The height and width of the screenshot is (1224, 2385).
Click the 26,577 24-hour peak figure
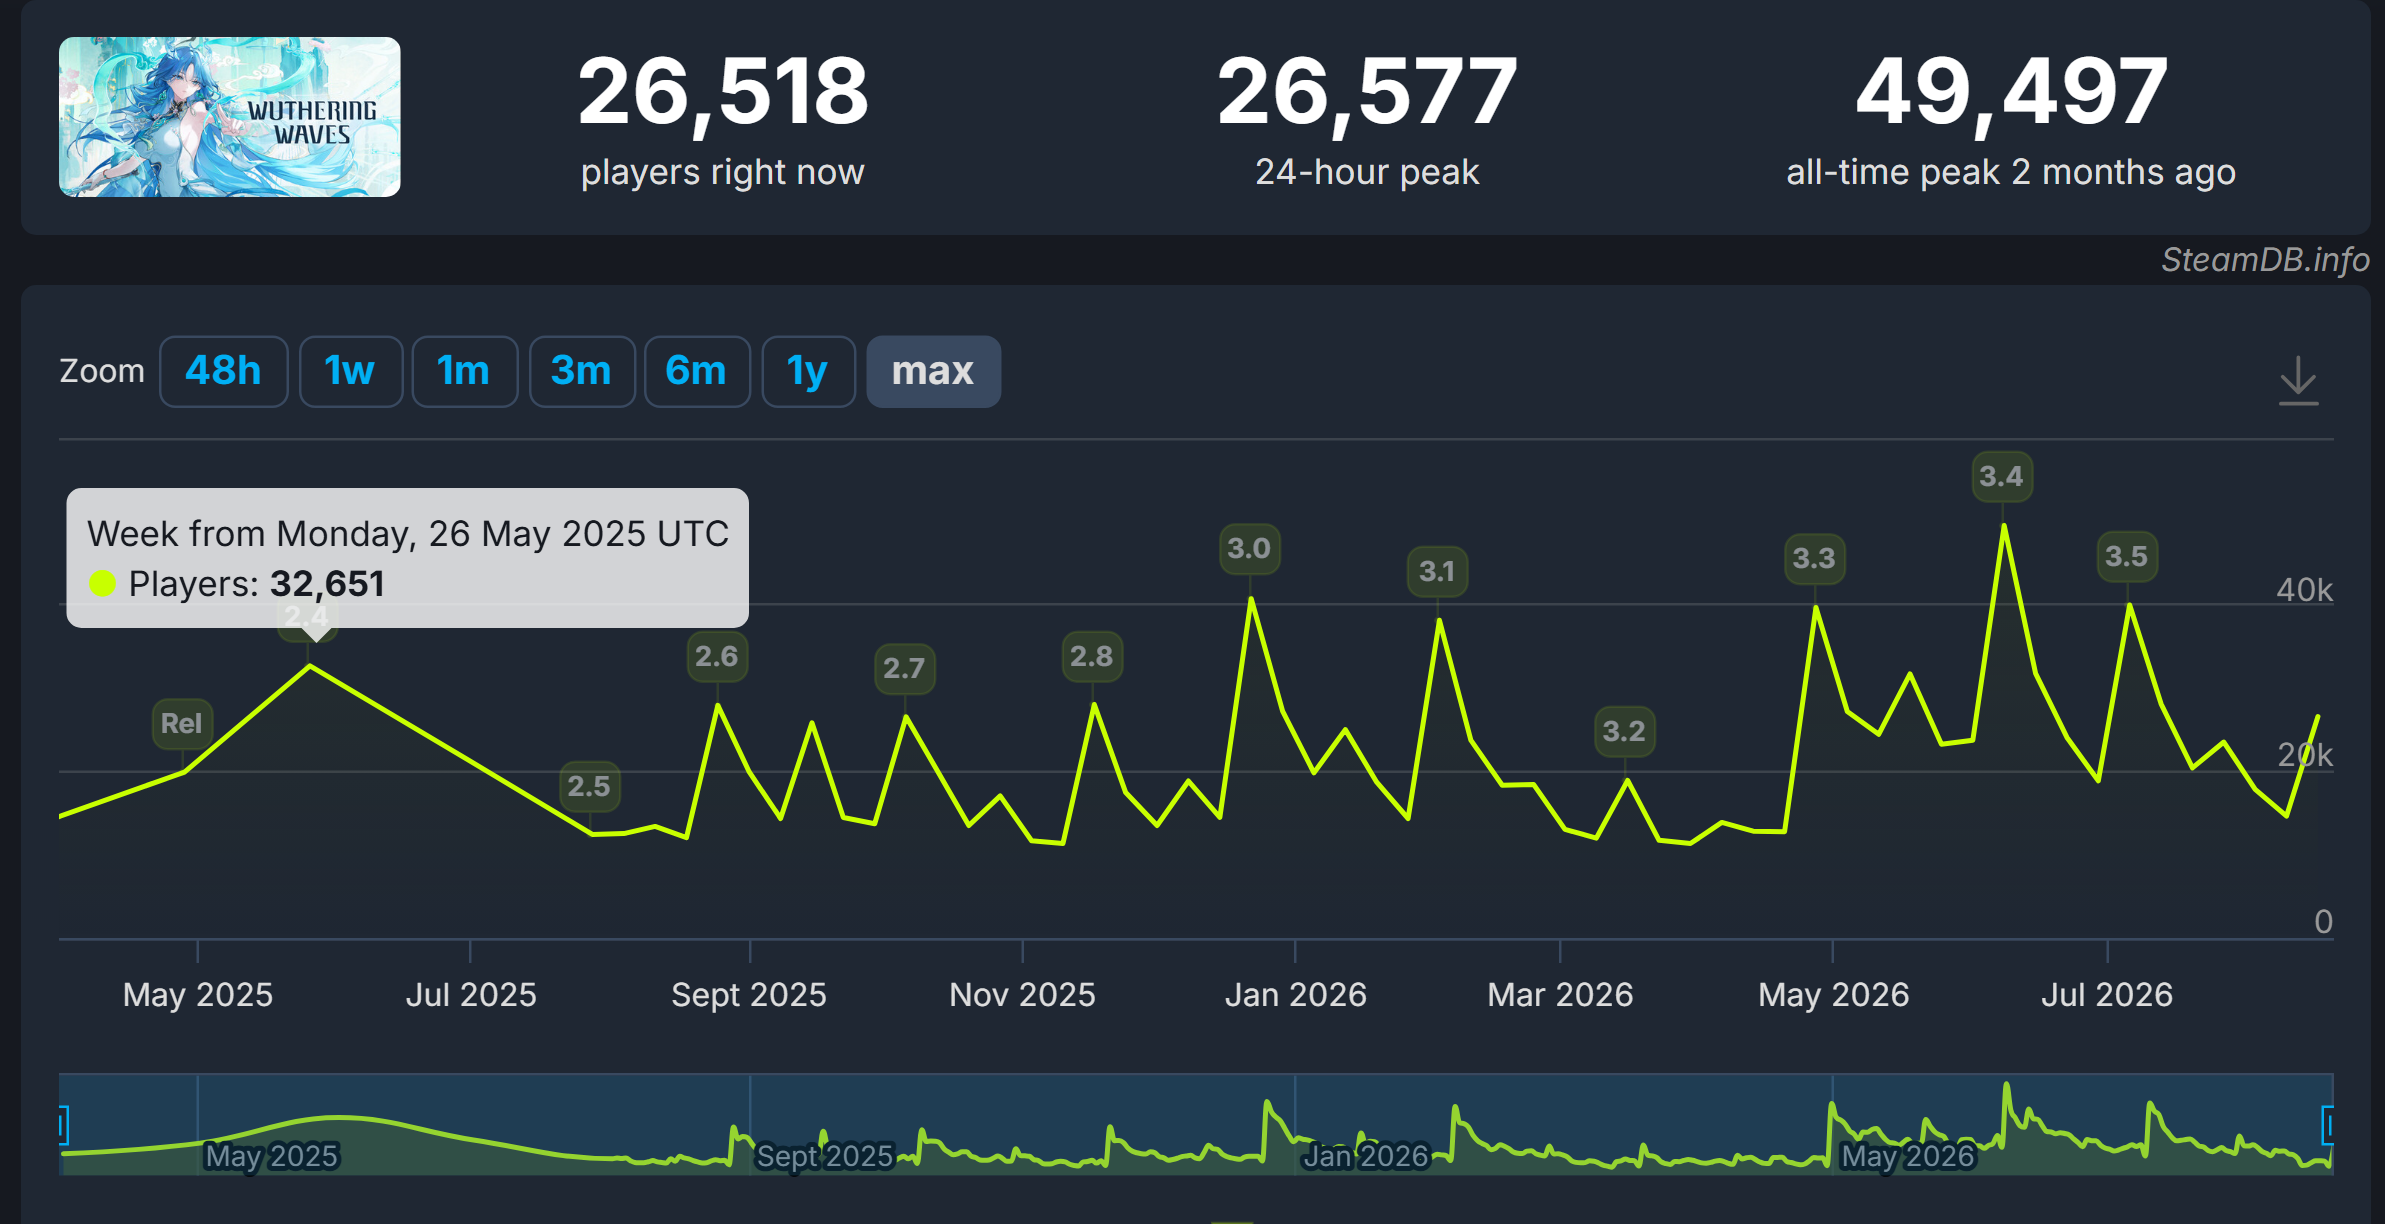tap(1367, 92)
